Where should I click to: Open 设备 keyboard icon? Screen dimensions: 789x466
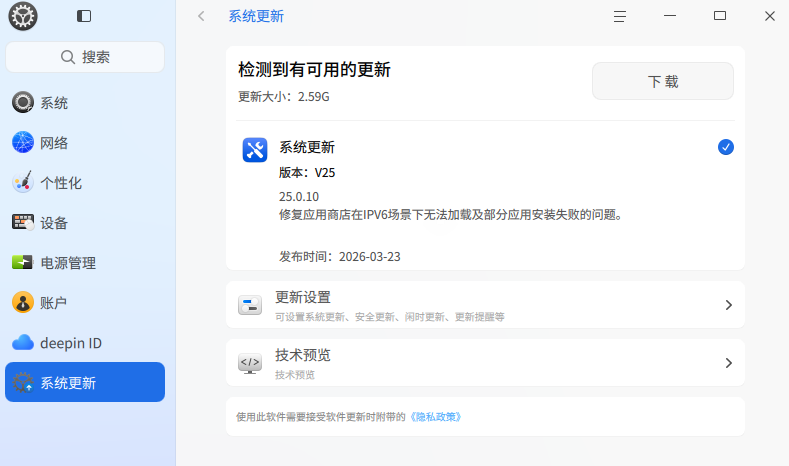pyautogui.click(x=23, y=222)
